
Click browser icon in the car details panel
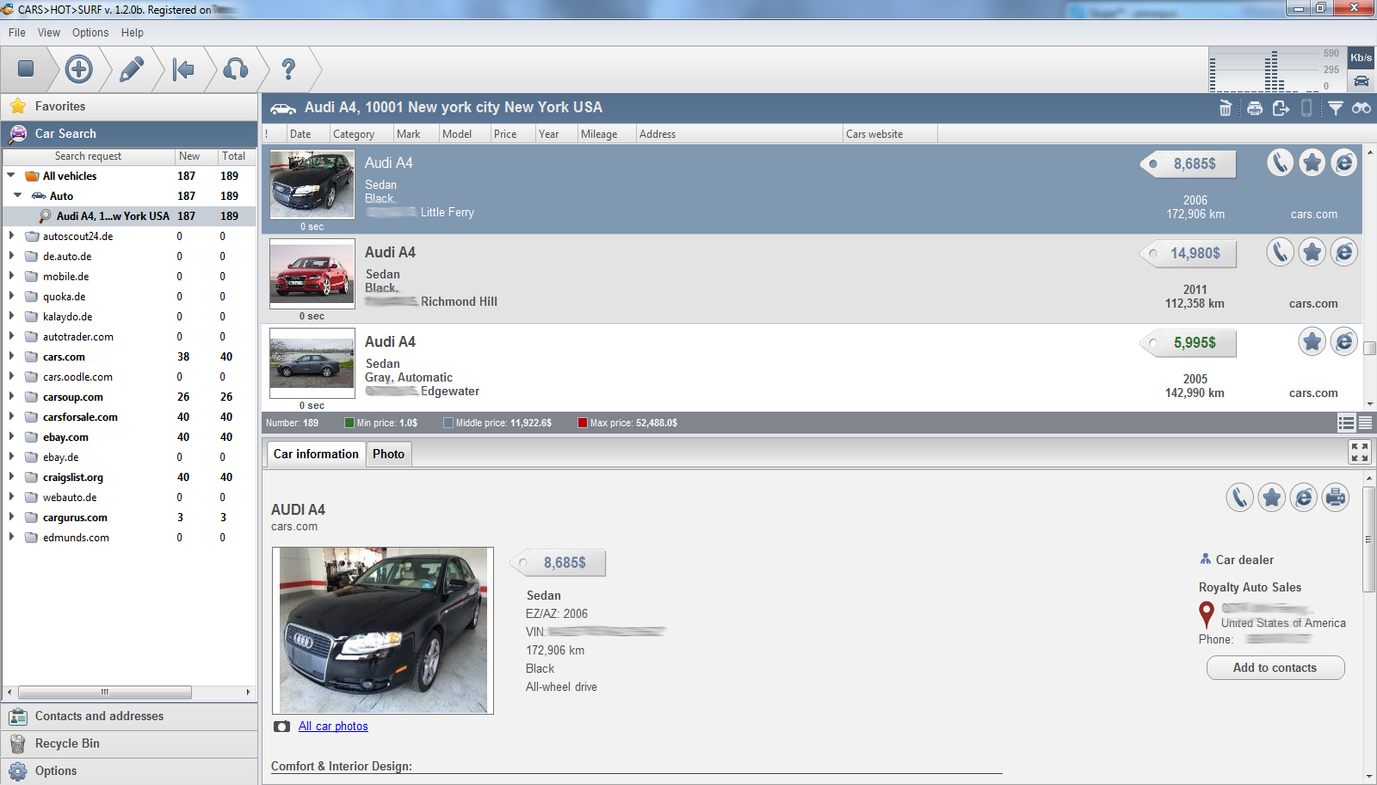(x=1304, y=497)
